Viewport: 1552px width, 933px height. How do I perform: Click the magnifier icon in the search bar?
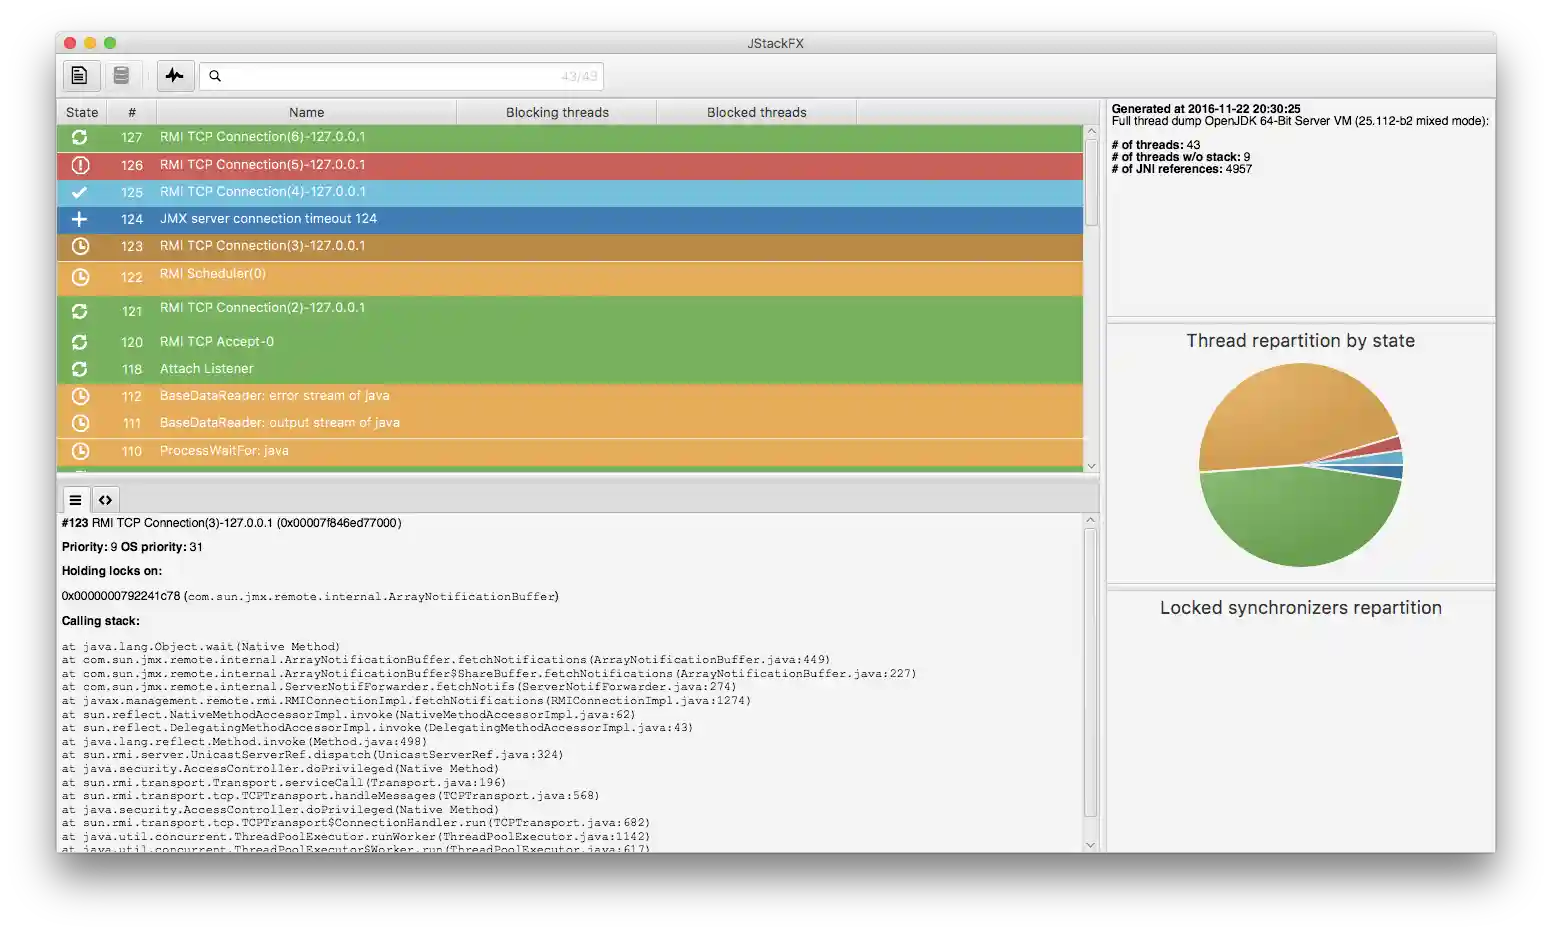pos(215,75)
